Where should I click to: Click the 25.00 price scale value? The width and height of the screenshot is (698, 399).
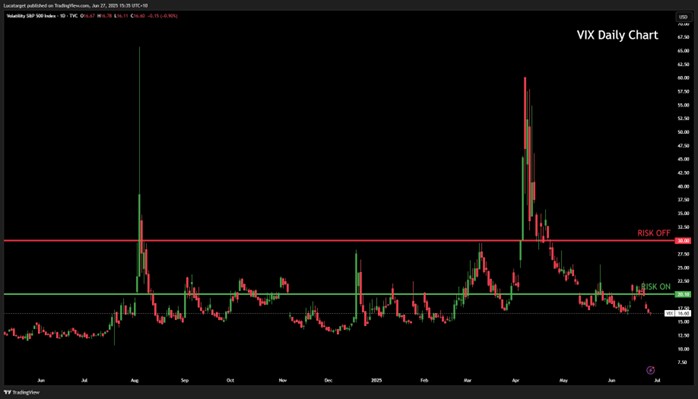683,268
